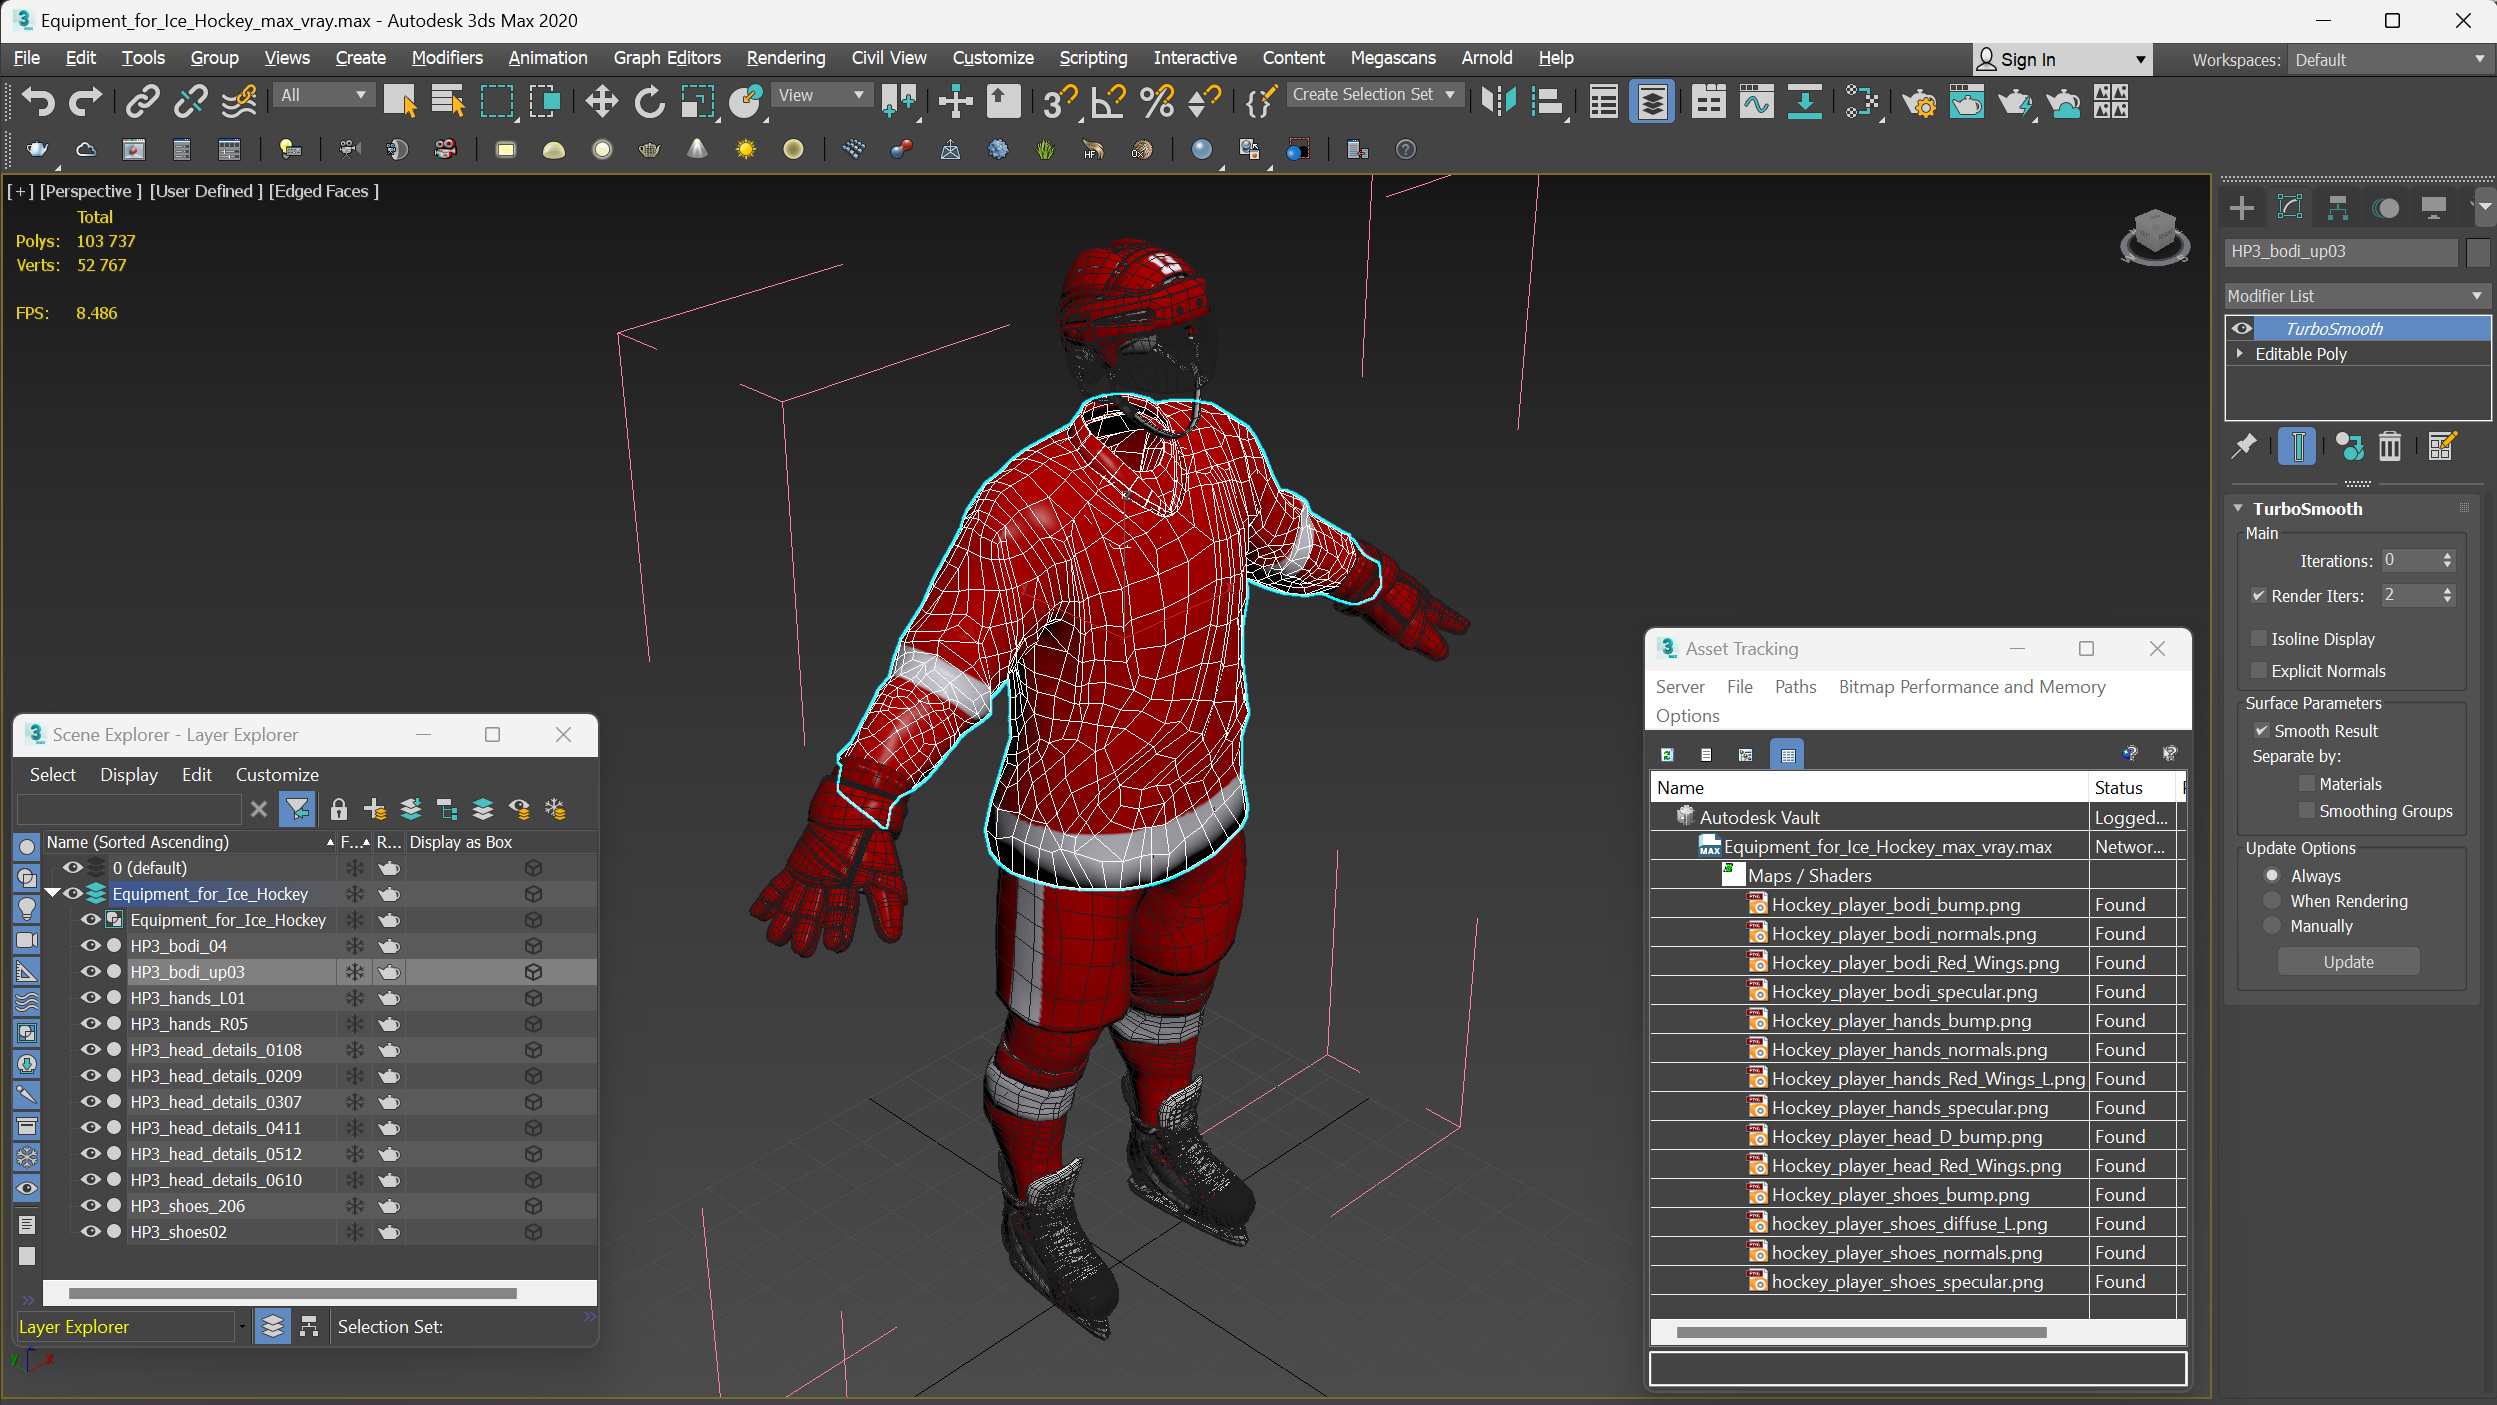Expand the Editable Poly modifier entry
Viewport: 2497px width, 1405px height.
pos(2240,354)
